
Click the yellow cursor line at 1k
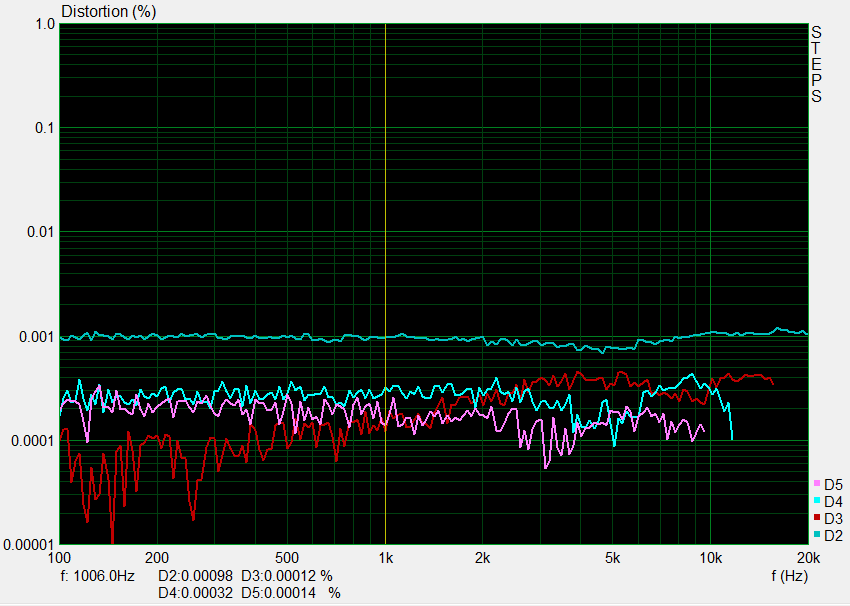coord(385,283)
